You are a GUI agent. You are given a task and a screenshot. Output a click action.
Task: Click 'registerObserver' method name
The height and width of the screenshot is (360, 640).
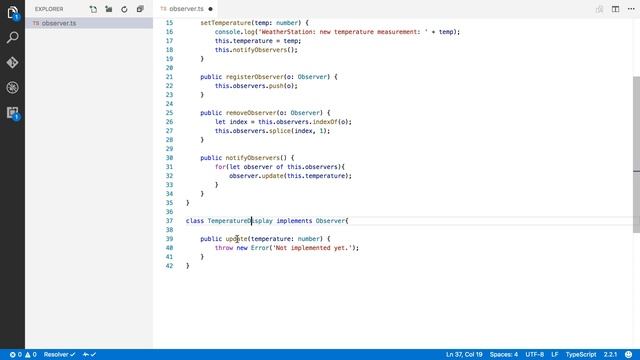[254, 77]
